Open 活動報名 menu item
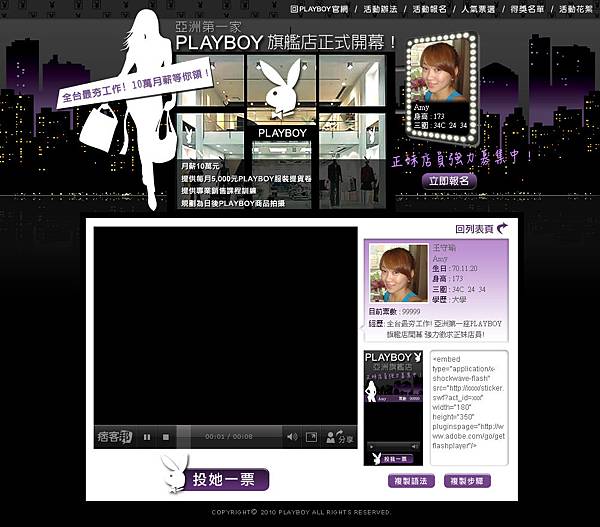This screenshot has width=600, height=527. (429, 9)
